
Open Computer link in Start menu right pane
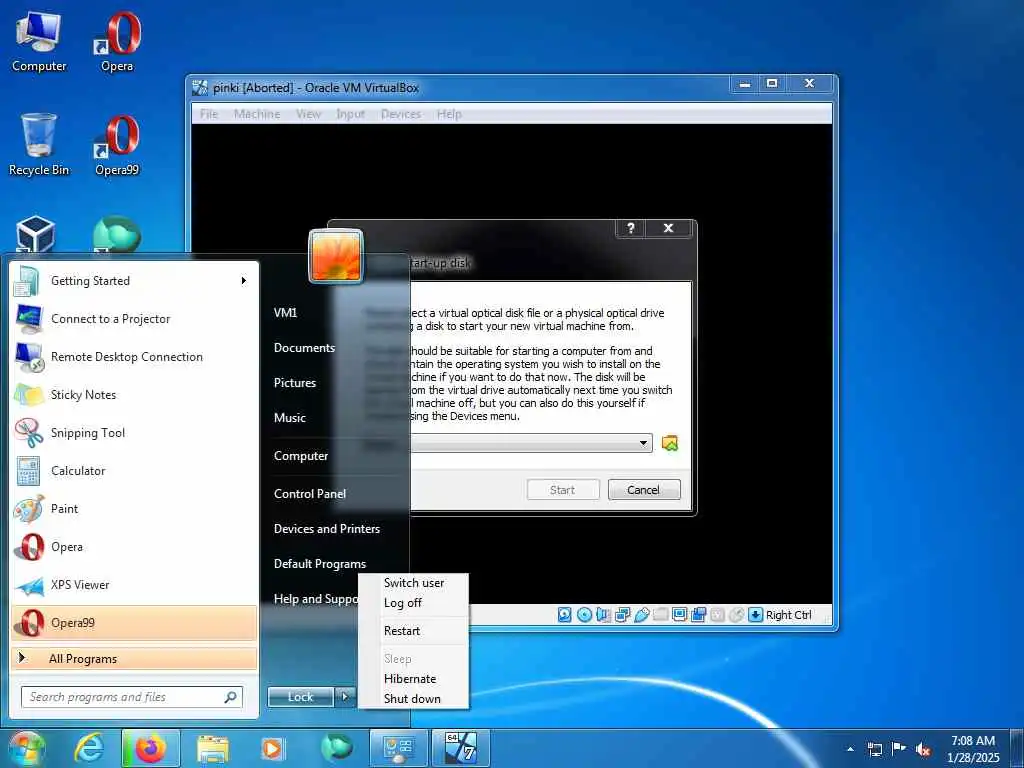pos(300,456)
